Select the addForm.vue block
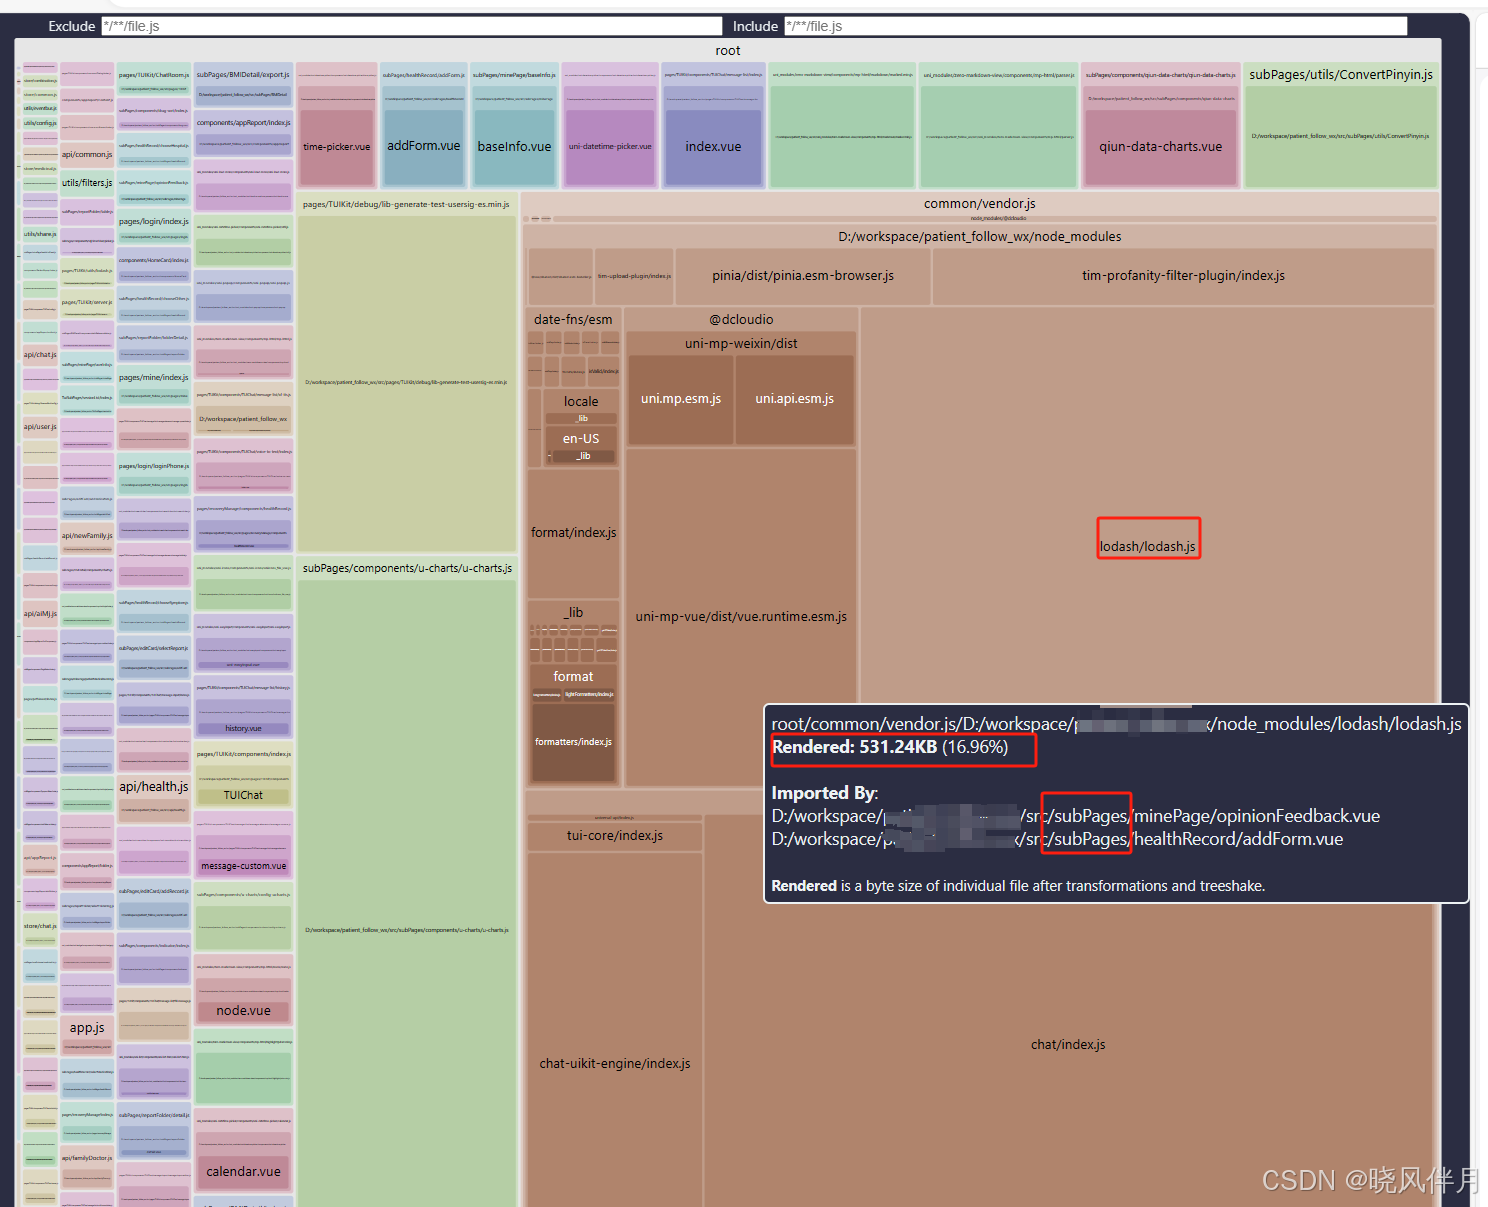This screenshot has height=1207, width=1488. pyautogui.click(x=424, y=146)
